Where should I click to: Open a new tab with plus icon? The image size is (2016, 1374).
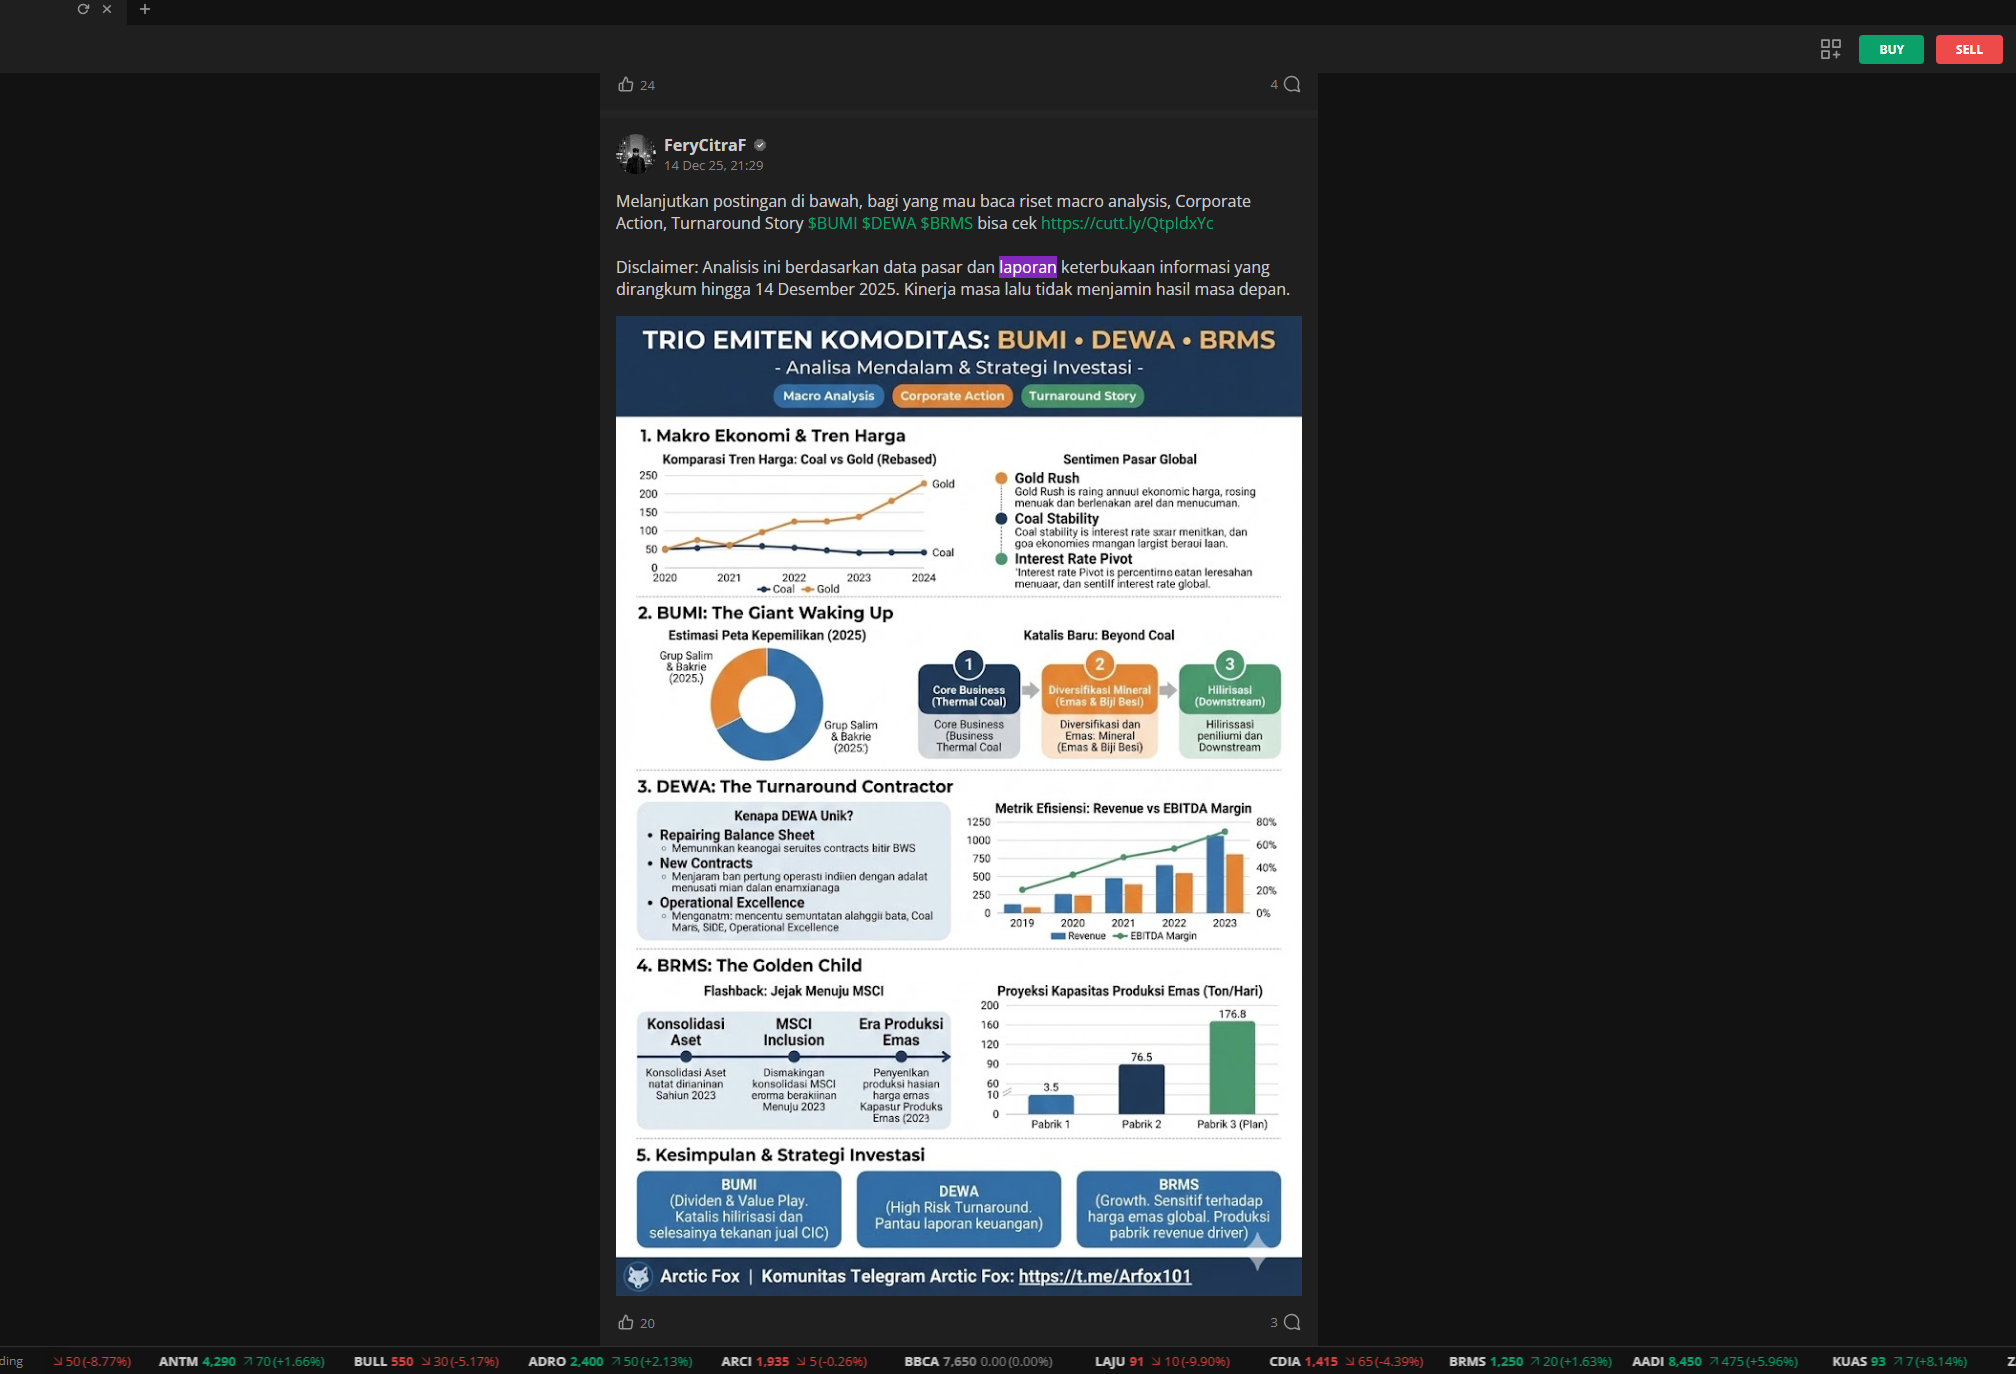pyautogui.click(x=145, y=9)
